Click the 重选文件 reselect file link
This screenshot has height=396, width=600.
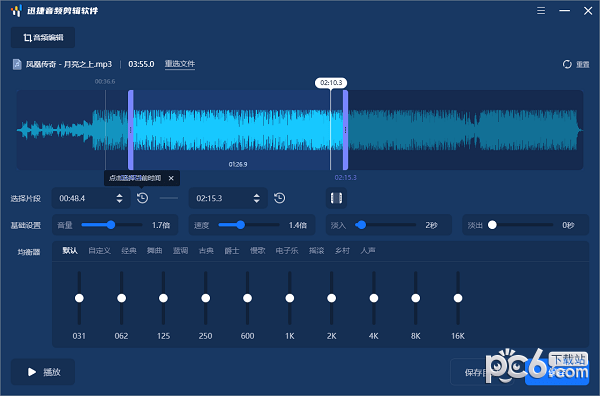(180, 64)
